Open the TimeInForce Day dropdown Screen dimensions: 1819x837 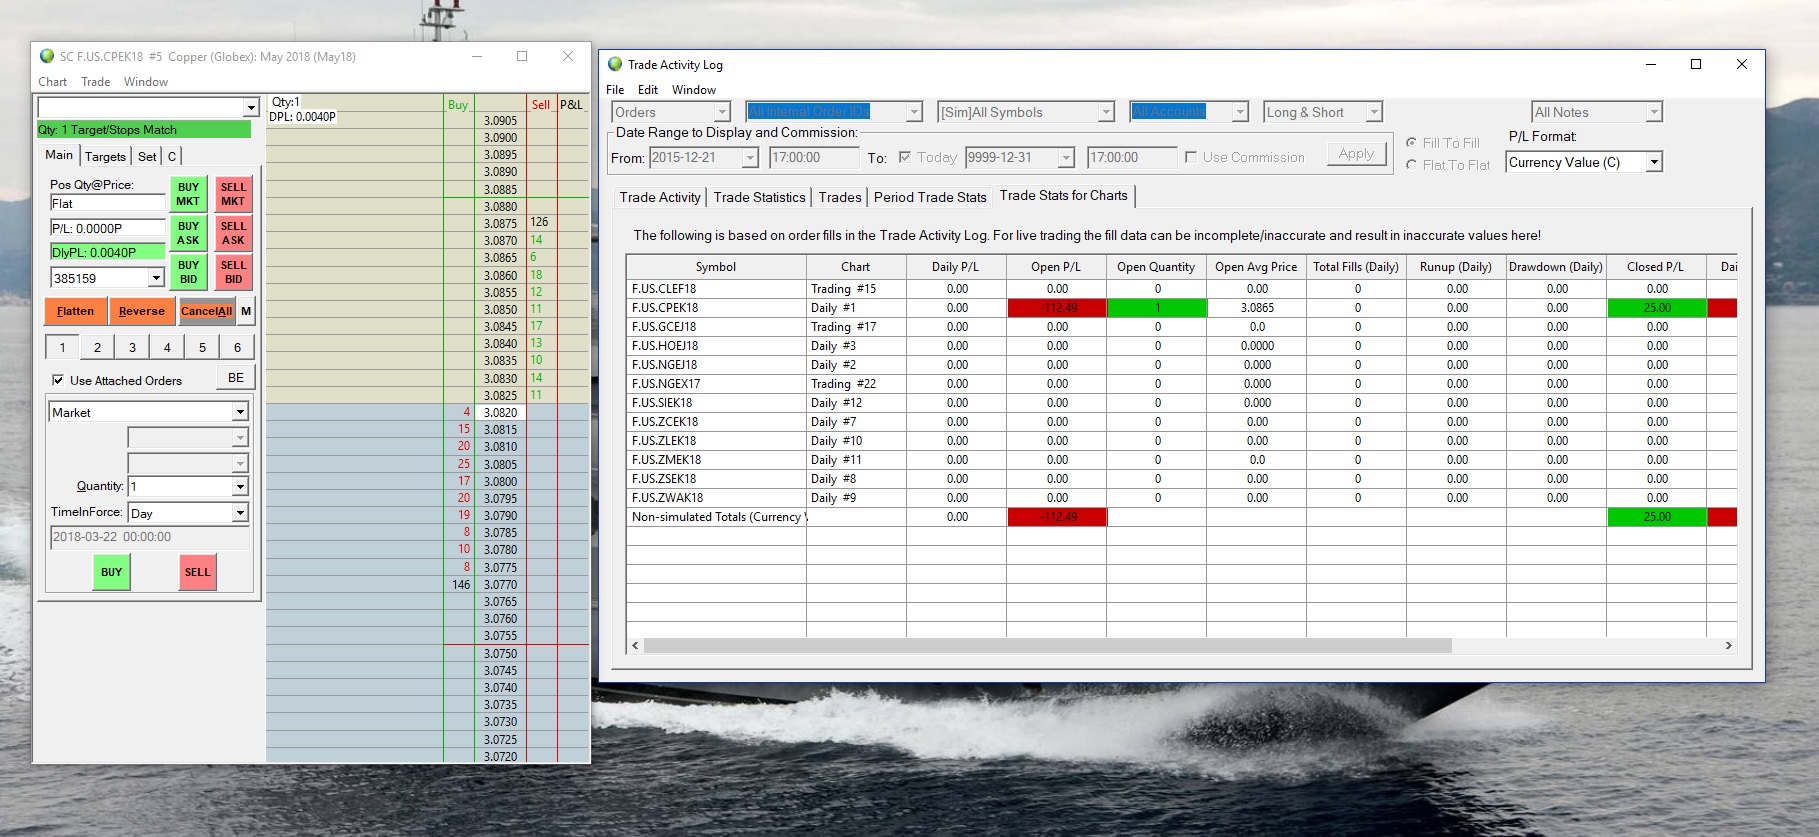tap(240, 513)
